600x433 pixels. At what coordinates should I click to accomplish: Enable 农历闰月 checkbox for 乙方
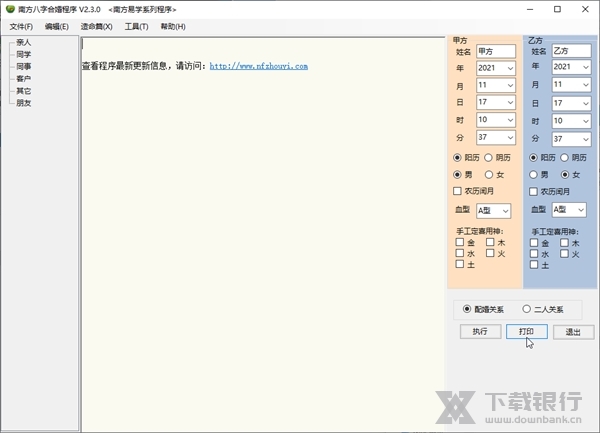click(533, 191)
